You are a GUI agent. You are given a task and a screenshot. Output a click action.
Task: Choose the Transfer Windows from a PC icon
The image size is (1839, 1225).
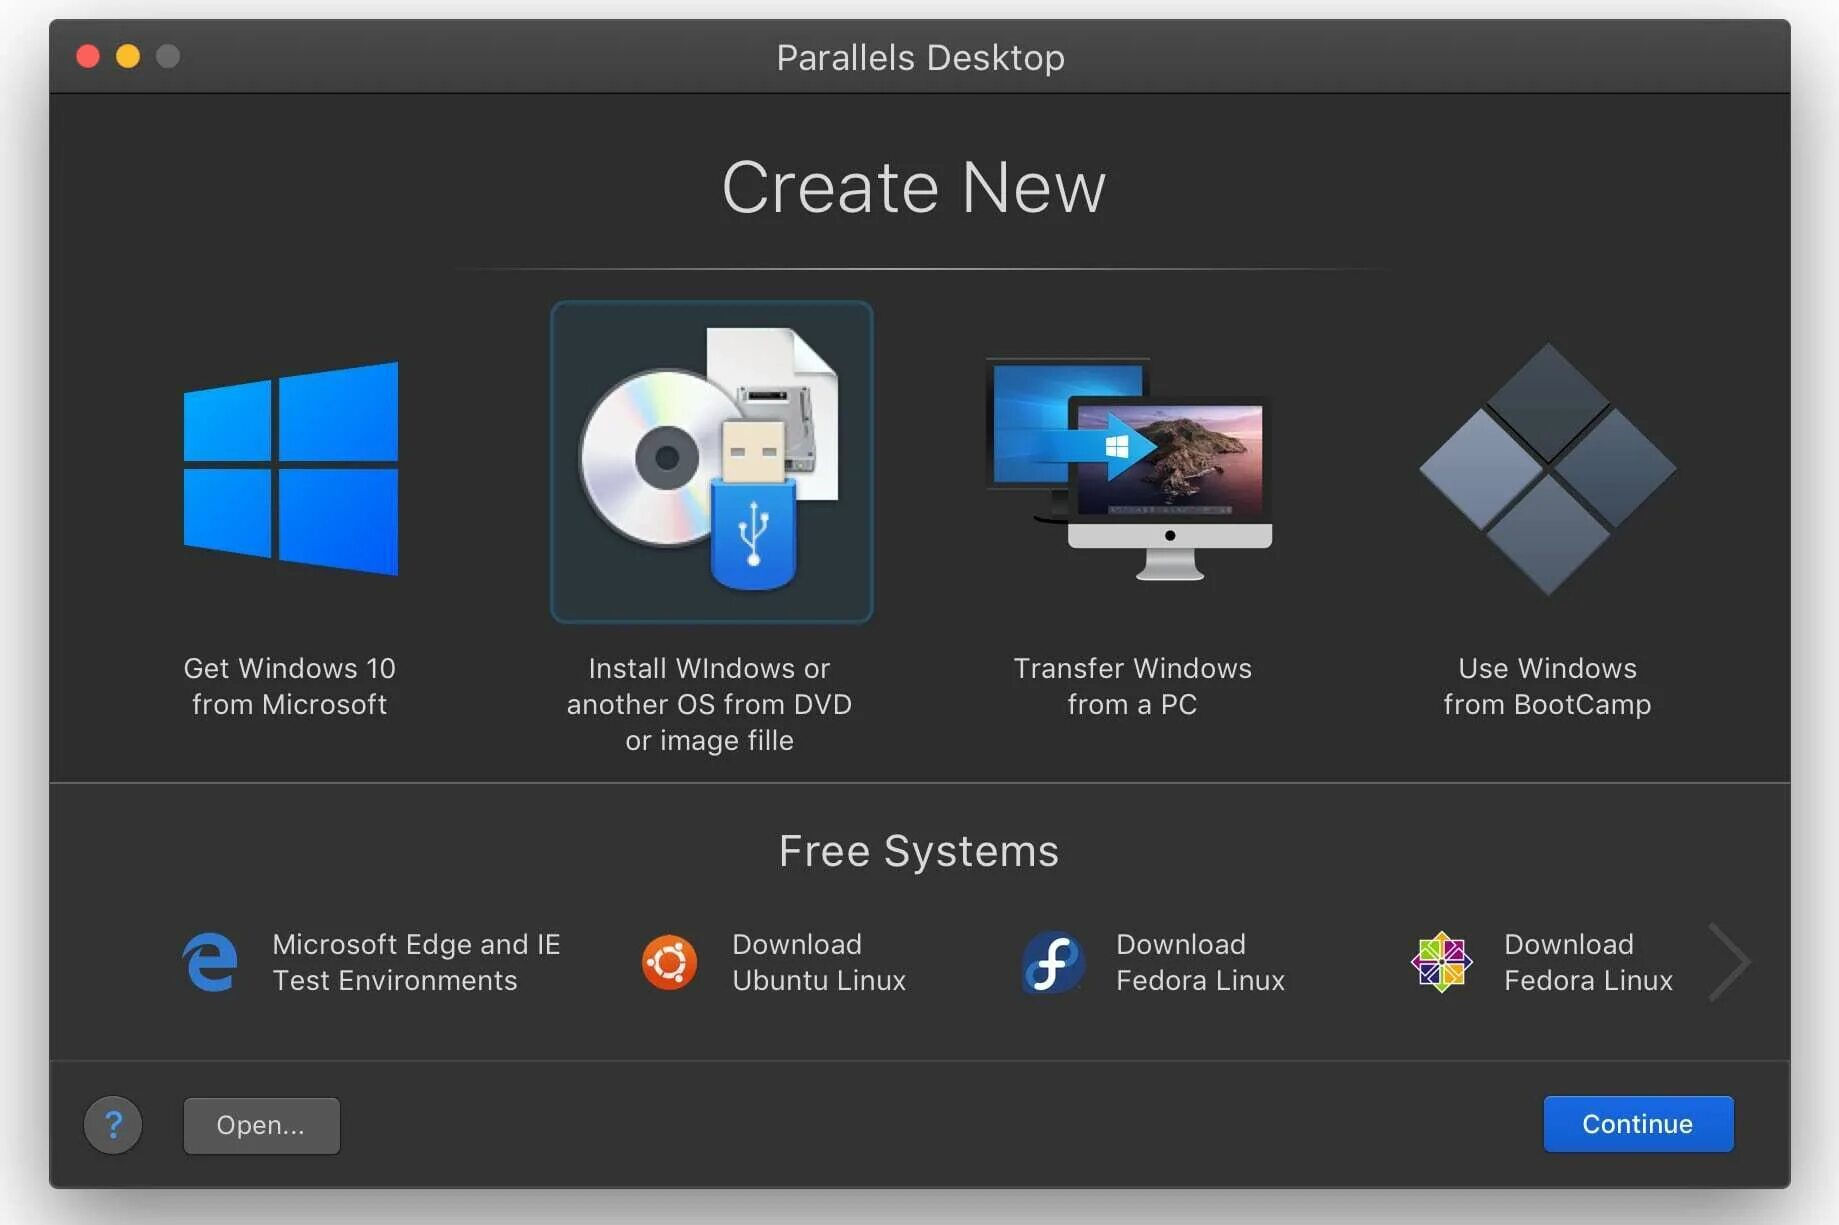pos(1129,468)
